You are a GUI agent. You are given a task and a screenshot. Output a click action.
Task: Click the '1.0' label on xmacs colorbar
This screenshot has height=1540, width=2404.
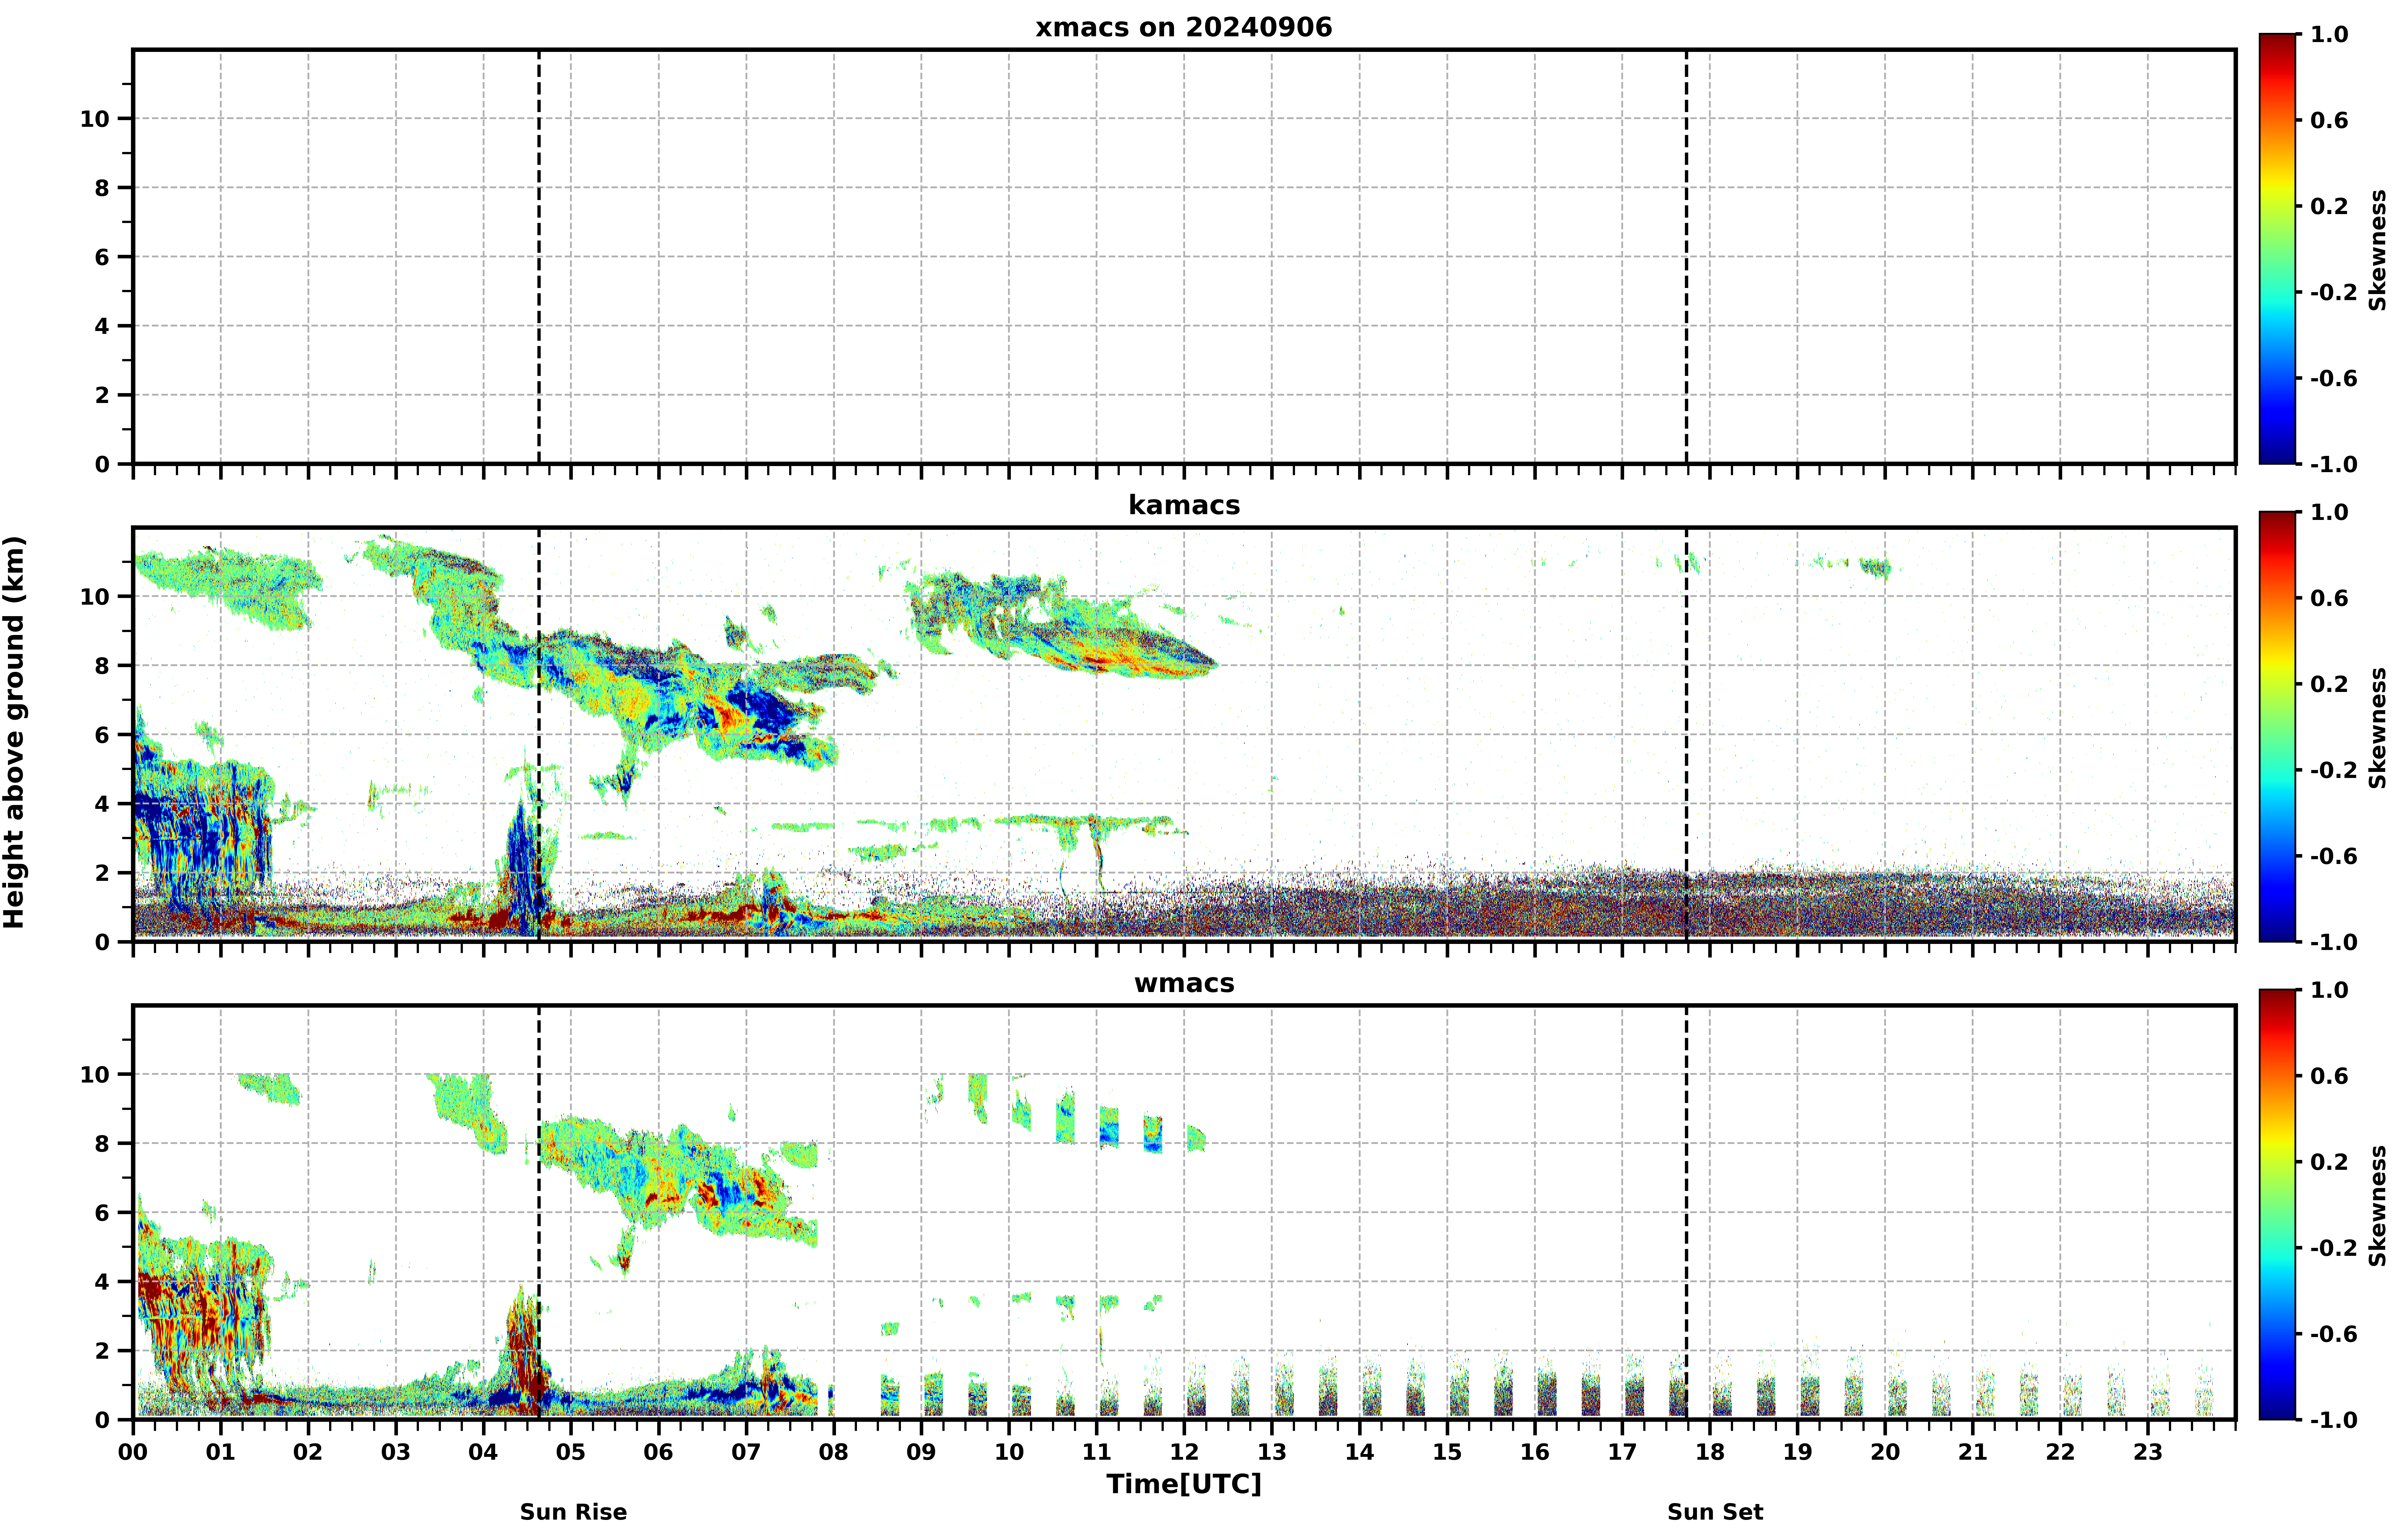(2329, 34)
